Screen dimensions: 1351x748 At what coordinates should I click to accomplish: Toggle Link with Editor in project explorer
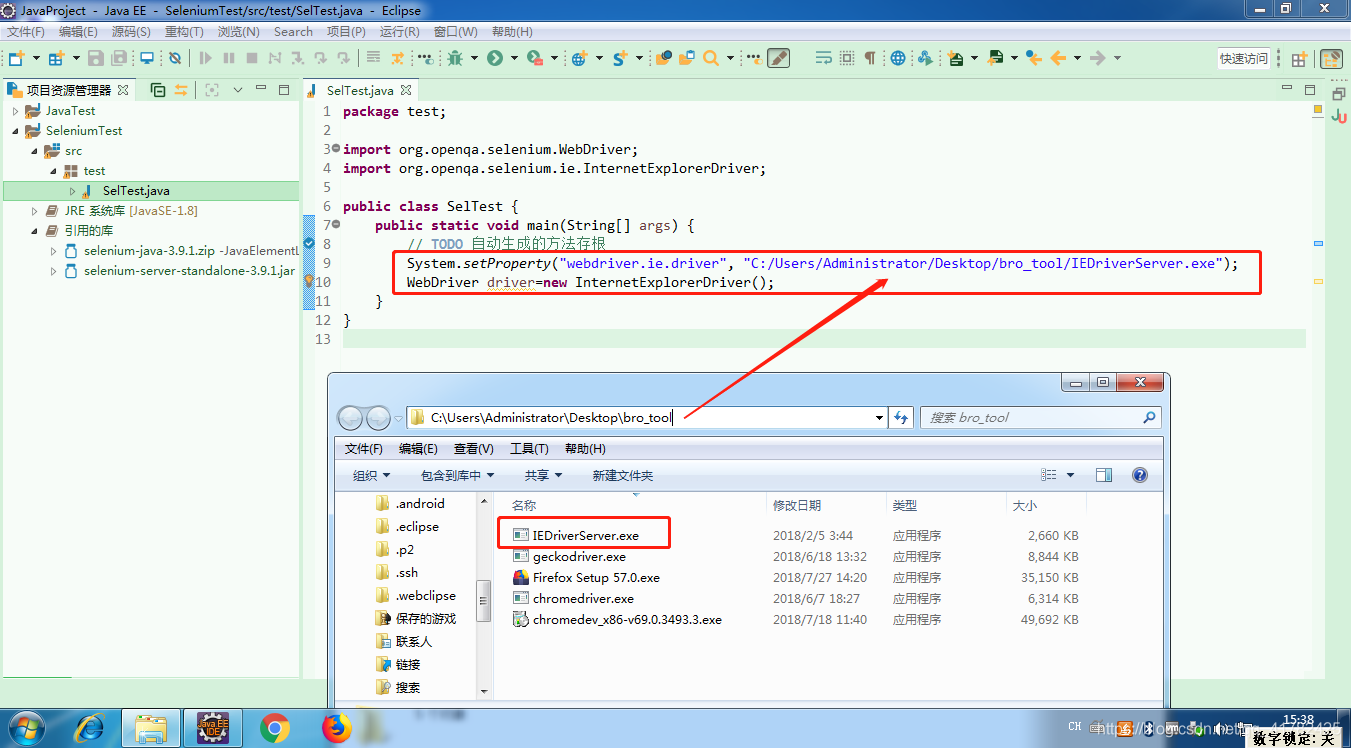coord(180,90)
